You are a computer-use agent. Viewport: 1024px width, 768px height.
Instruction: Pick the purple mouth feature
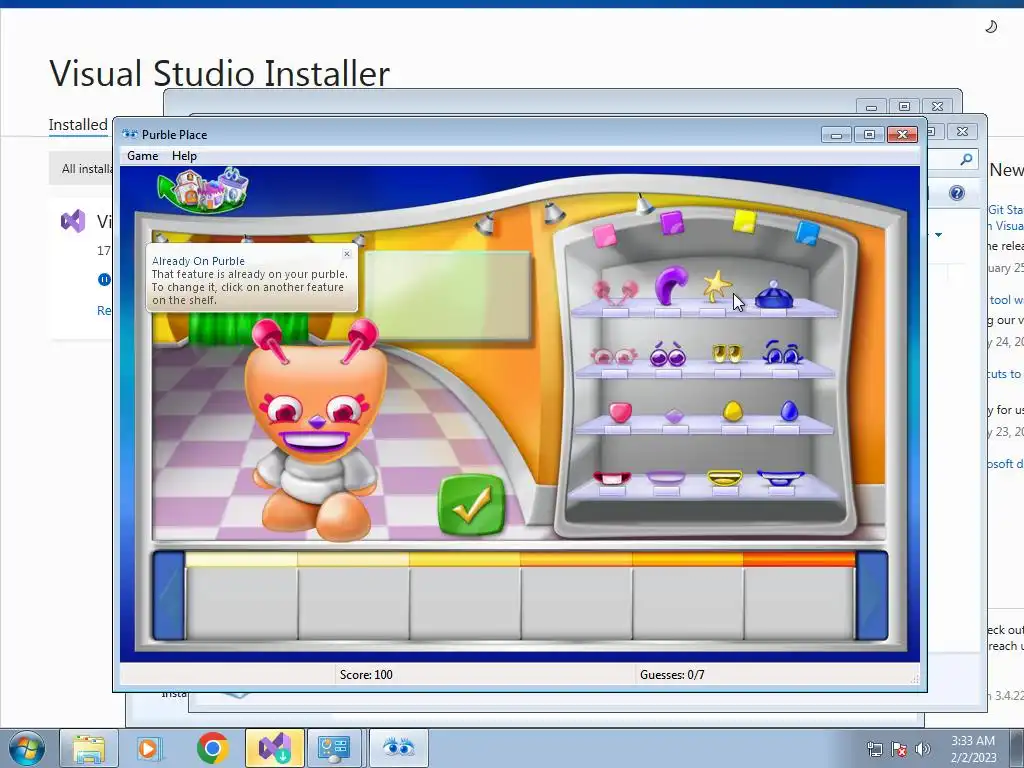[x=665, y=477]
